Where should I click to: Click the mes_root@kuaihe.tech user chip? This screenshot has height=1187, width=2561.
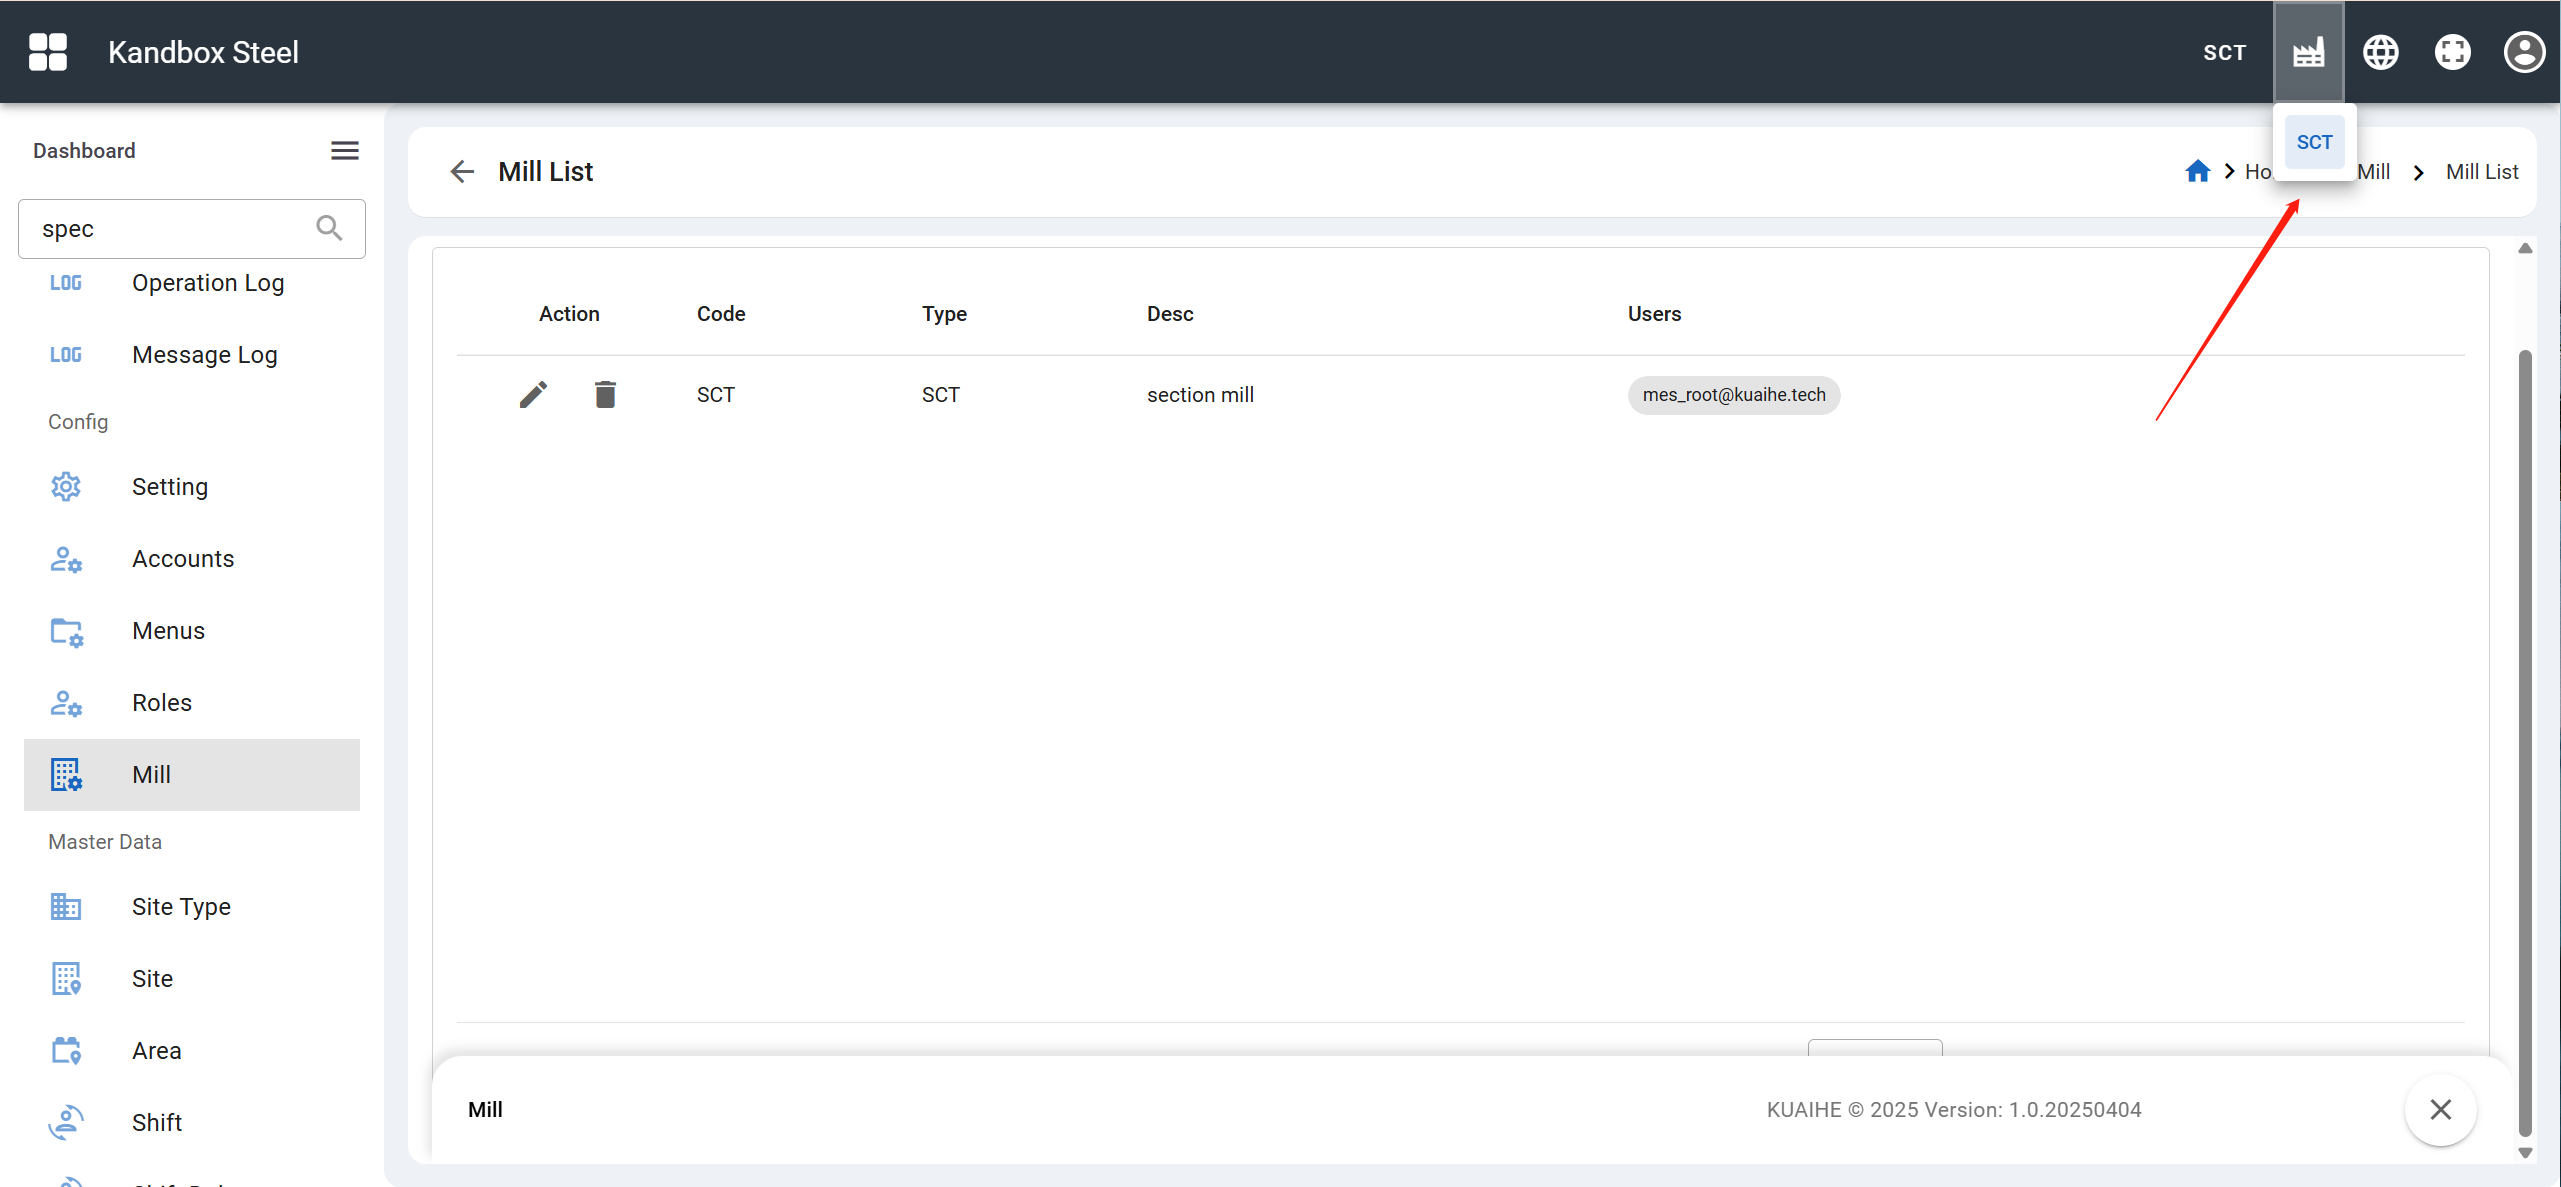pyautogui.click(x=1733, y=394)
